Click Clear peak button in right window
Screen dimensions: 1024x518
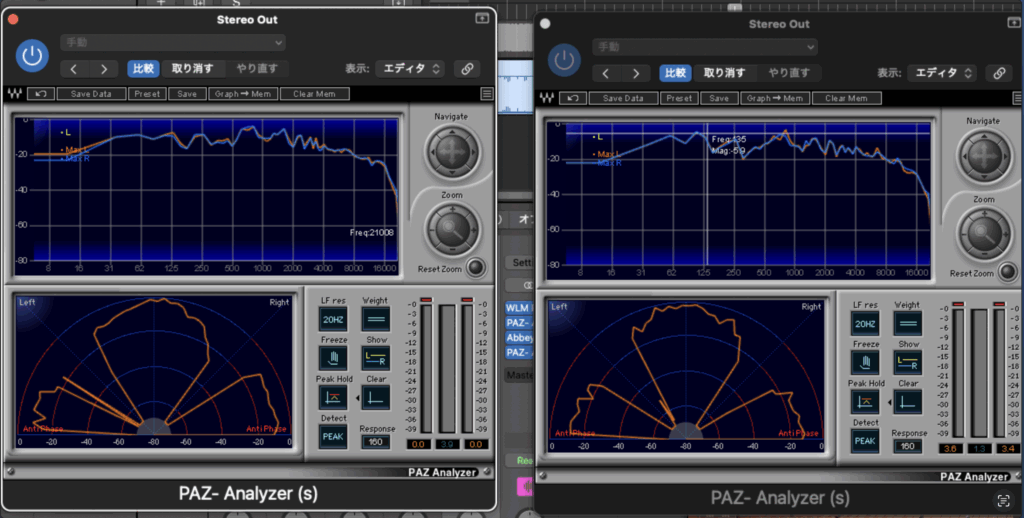(908, 402)
